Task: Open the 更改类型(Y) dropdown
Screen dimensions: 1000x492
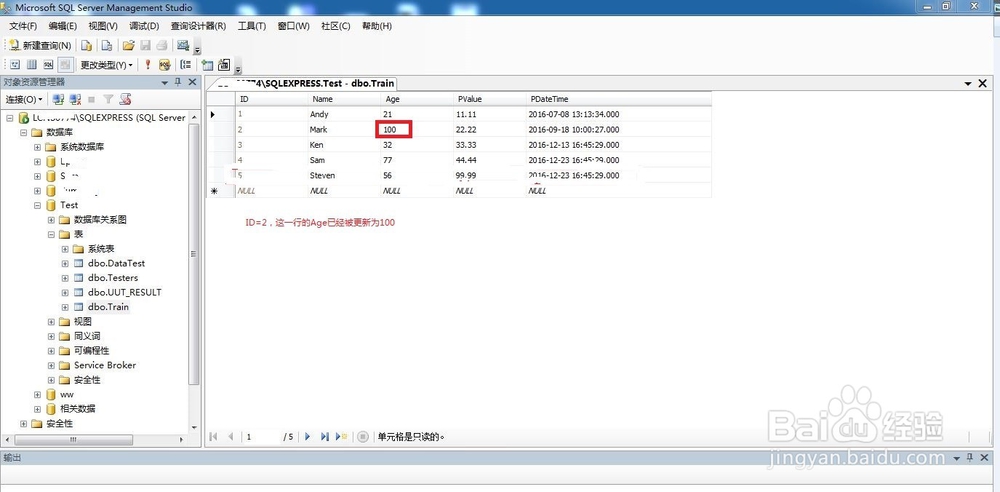Action: (x=107, y=64)
